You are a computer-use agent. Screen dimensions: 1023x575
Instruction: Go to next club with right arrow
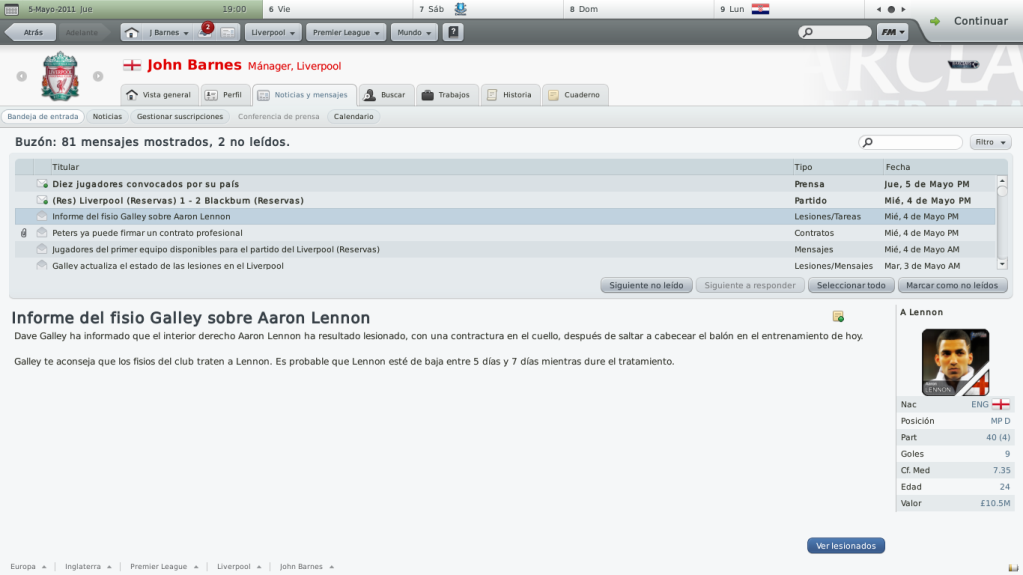(98, 76)
